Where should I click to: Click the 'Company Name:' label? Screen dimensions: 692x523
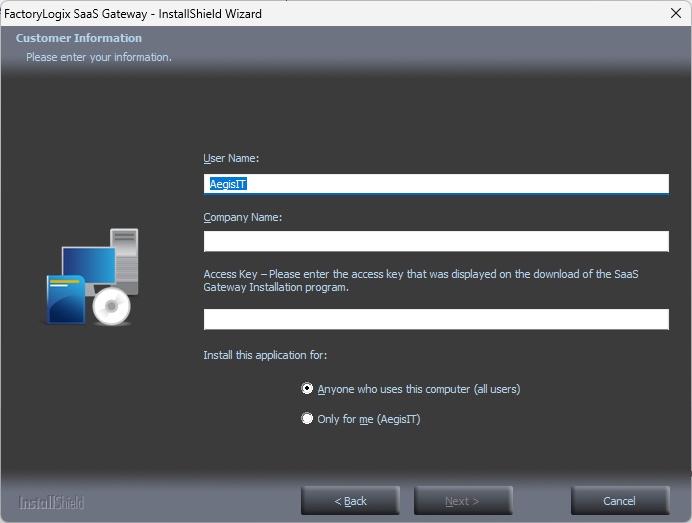tap(242, 217)
